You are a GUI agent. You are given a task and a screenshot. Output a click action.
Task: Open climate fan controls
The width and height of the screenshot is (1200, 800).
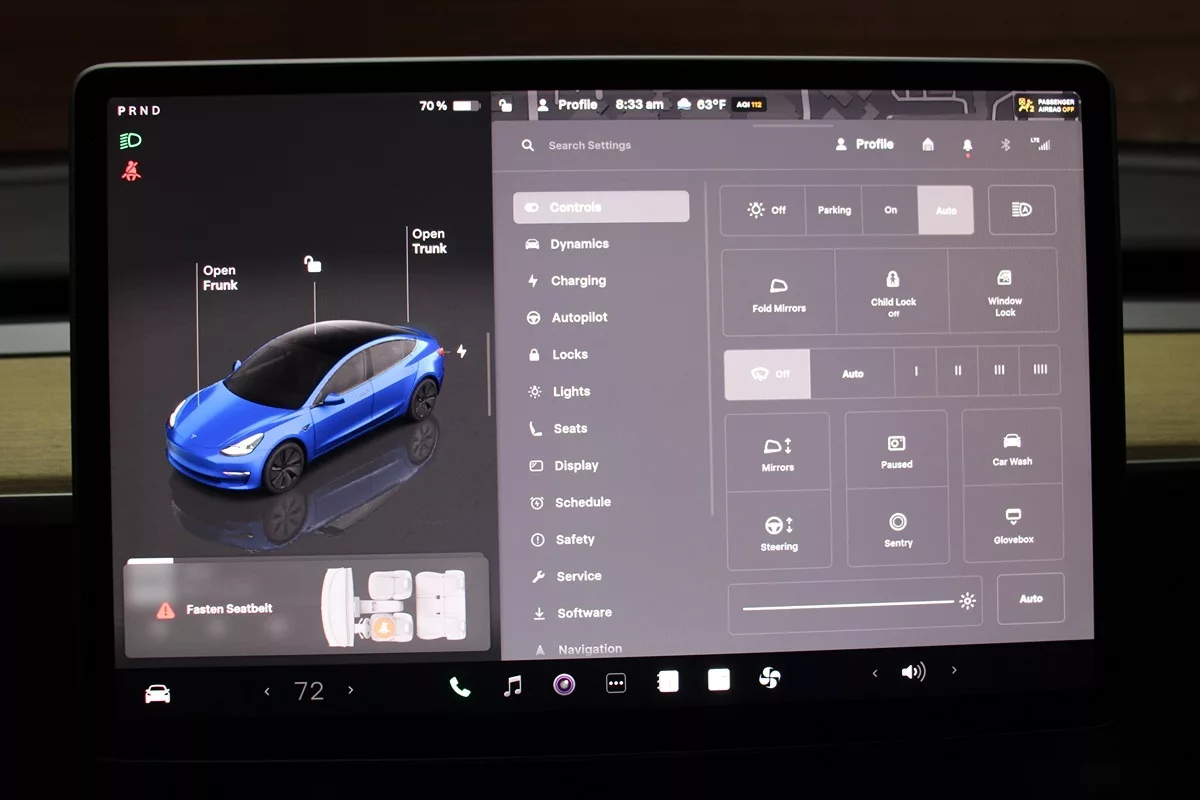769,679
